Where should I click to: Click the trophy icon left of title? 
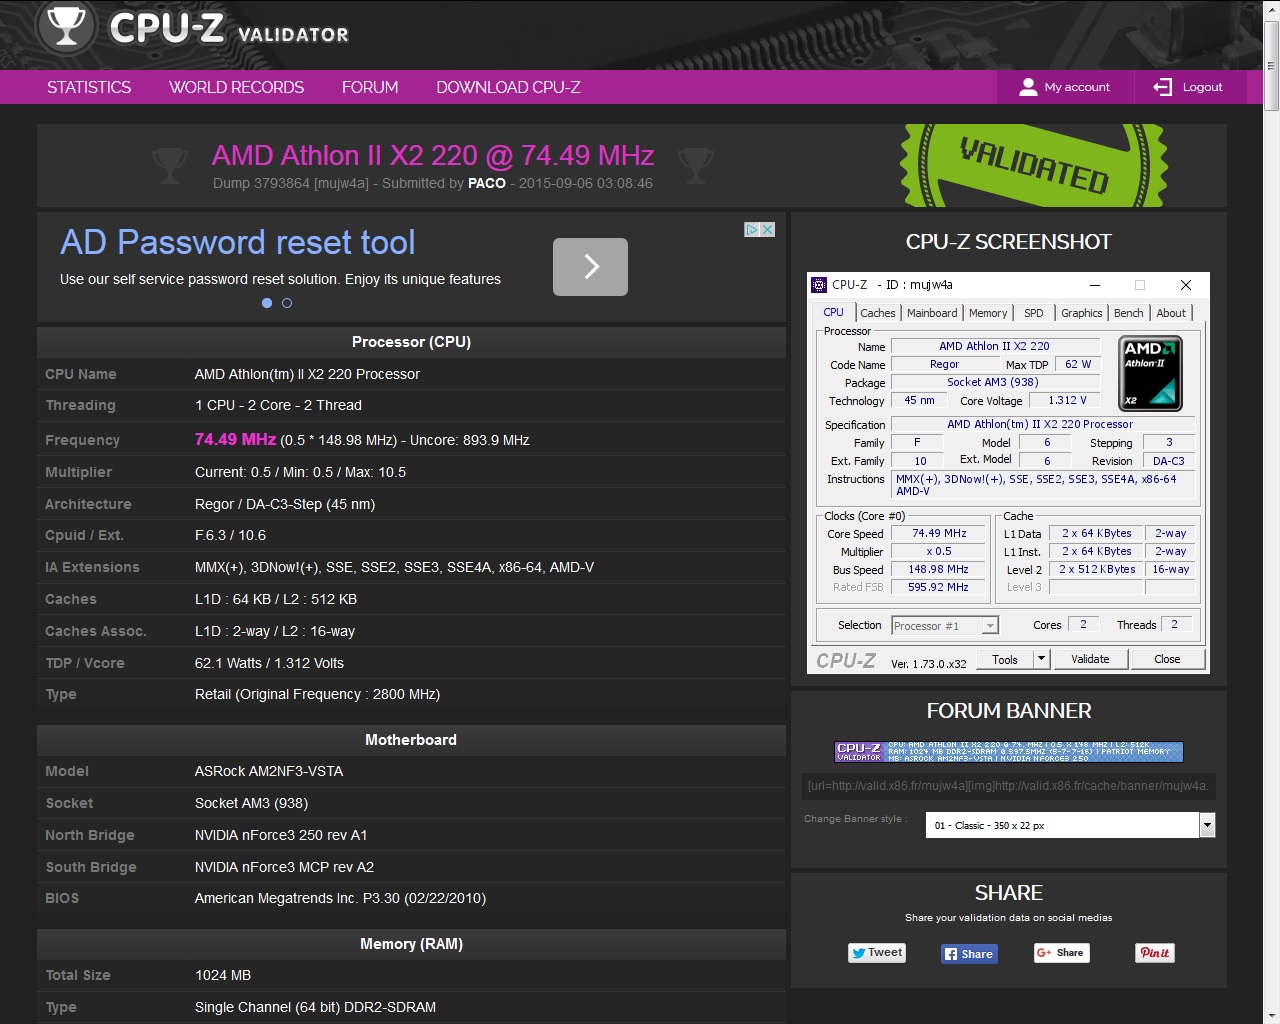click(169, 166)
